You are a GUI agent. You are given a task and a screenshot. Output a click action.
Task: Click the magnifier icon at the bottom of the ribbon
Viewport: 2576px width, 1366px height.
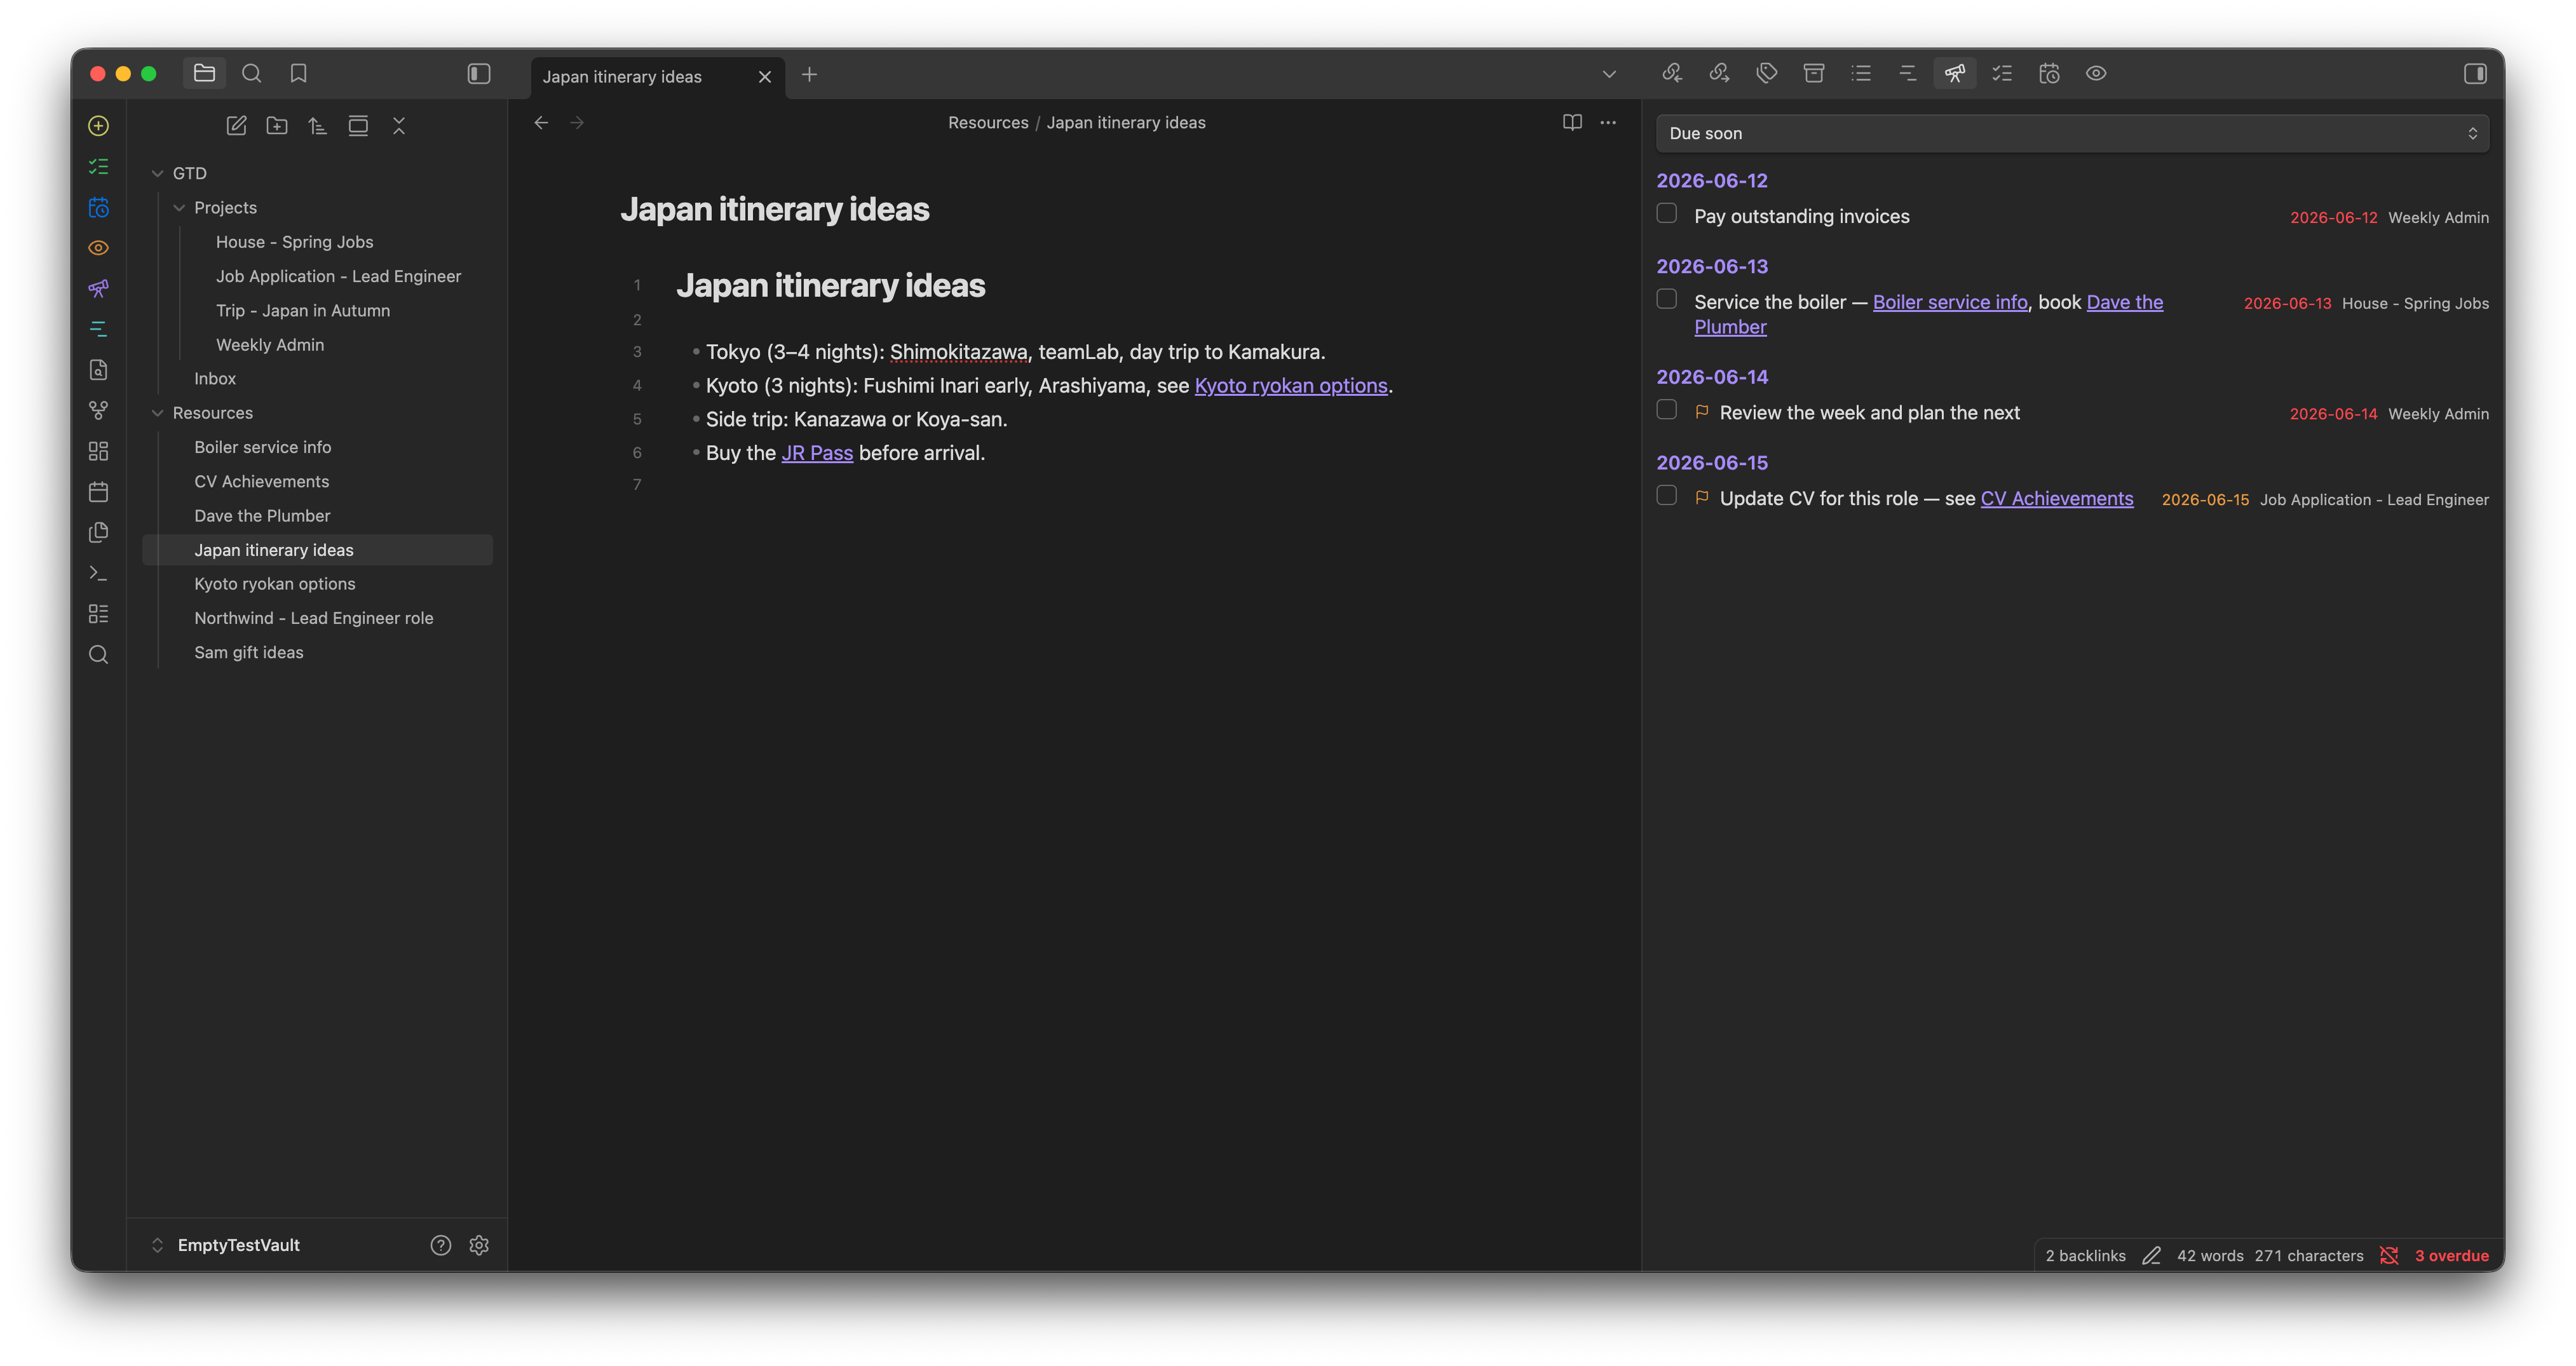point(98,654)
